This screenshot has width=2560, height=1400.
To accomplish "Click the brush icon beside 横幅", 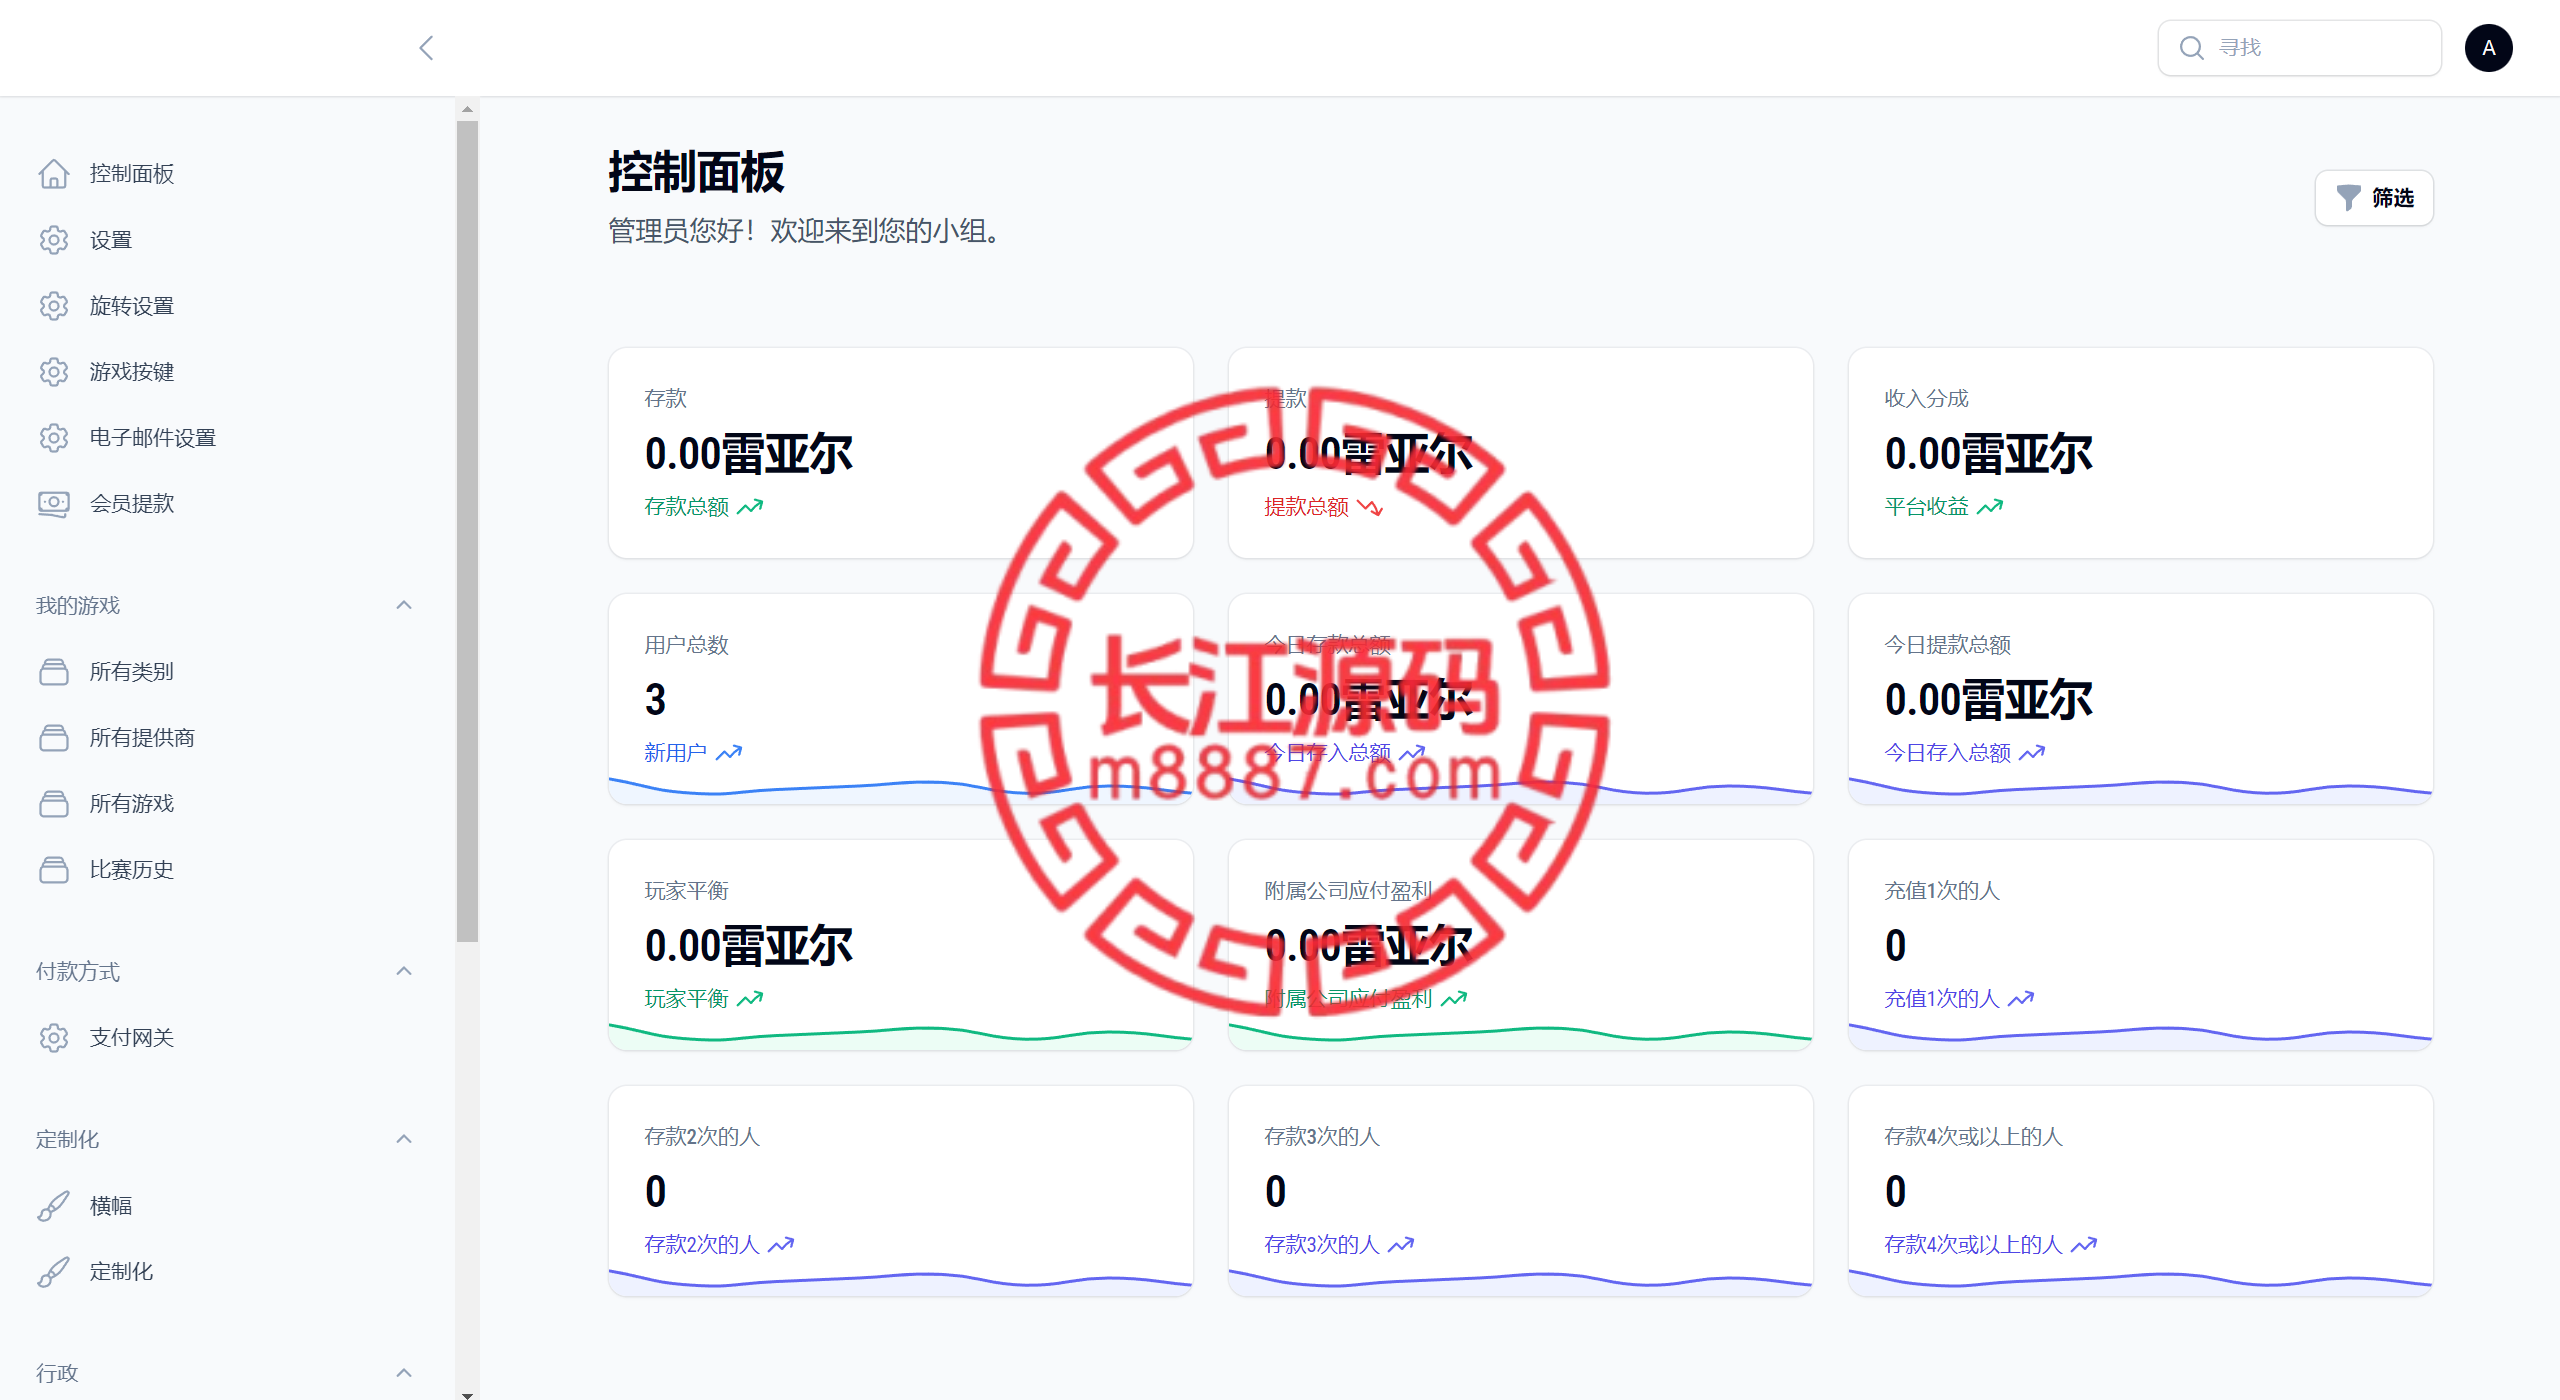I will click(54, 1206).
